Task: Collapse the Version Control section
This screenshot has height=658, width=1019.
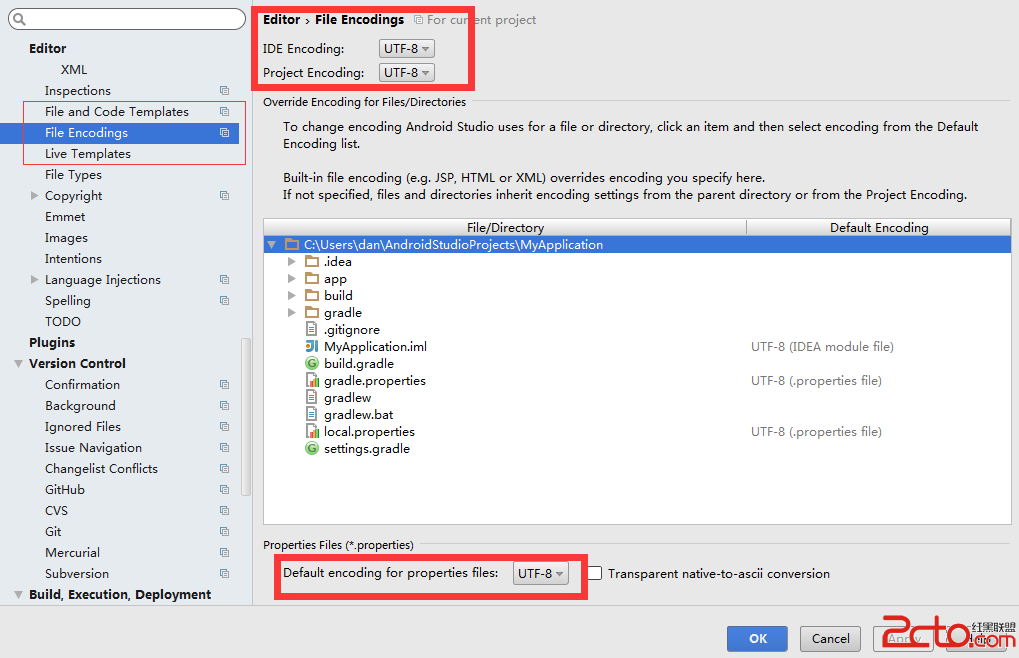Action: 19,364
